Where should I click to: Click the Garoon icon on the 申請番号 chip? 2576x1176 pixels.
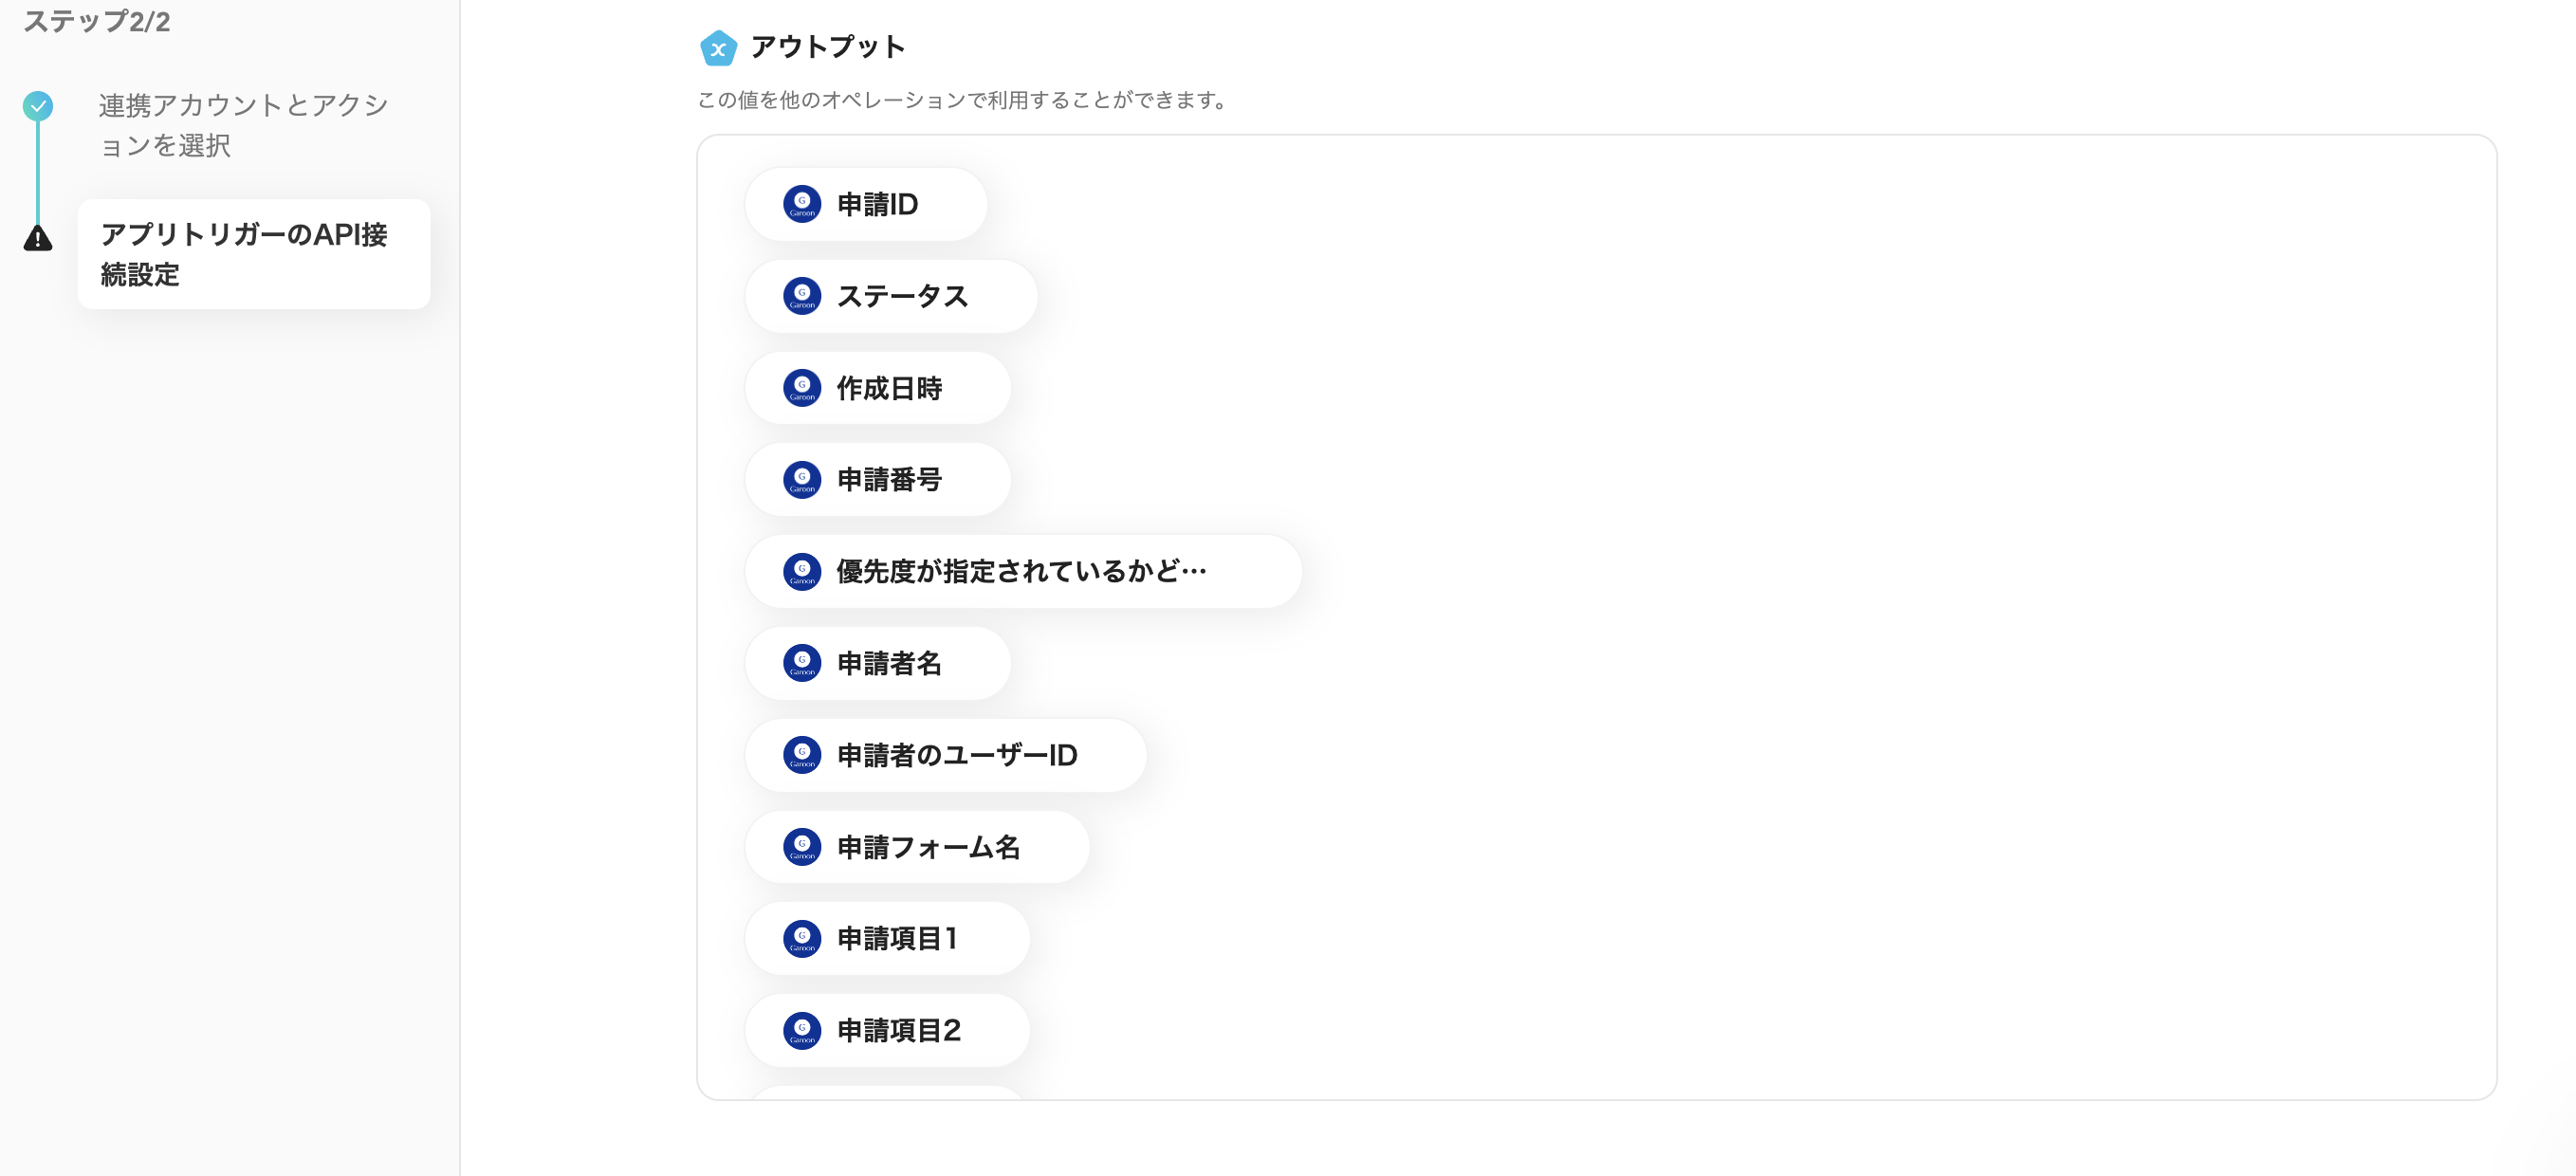coord(803,479)
